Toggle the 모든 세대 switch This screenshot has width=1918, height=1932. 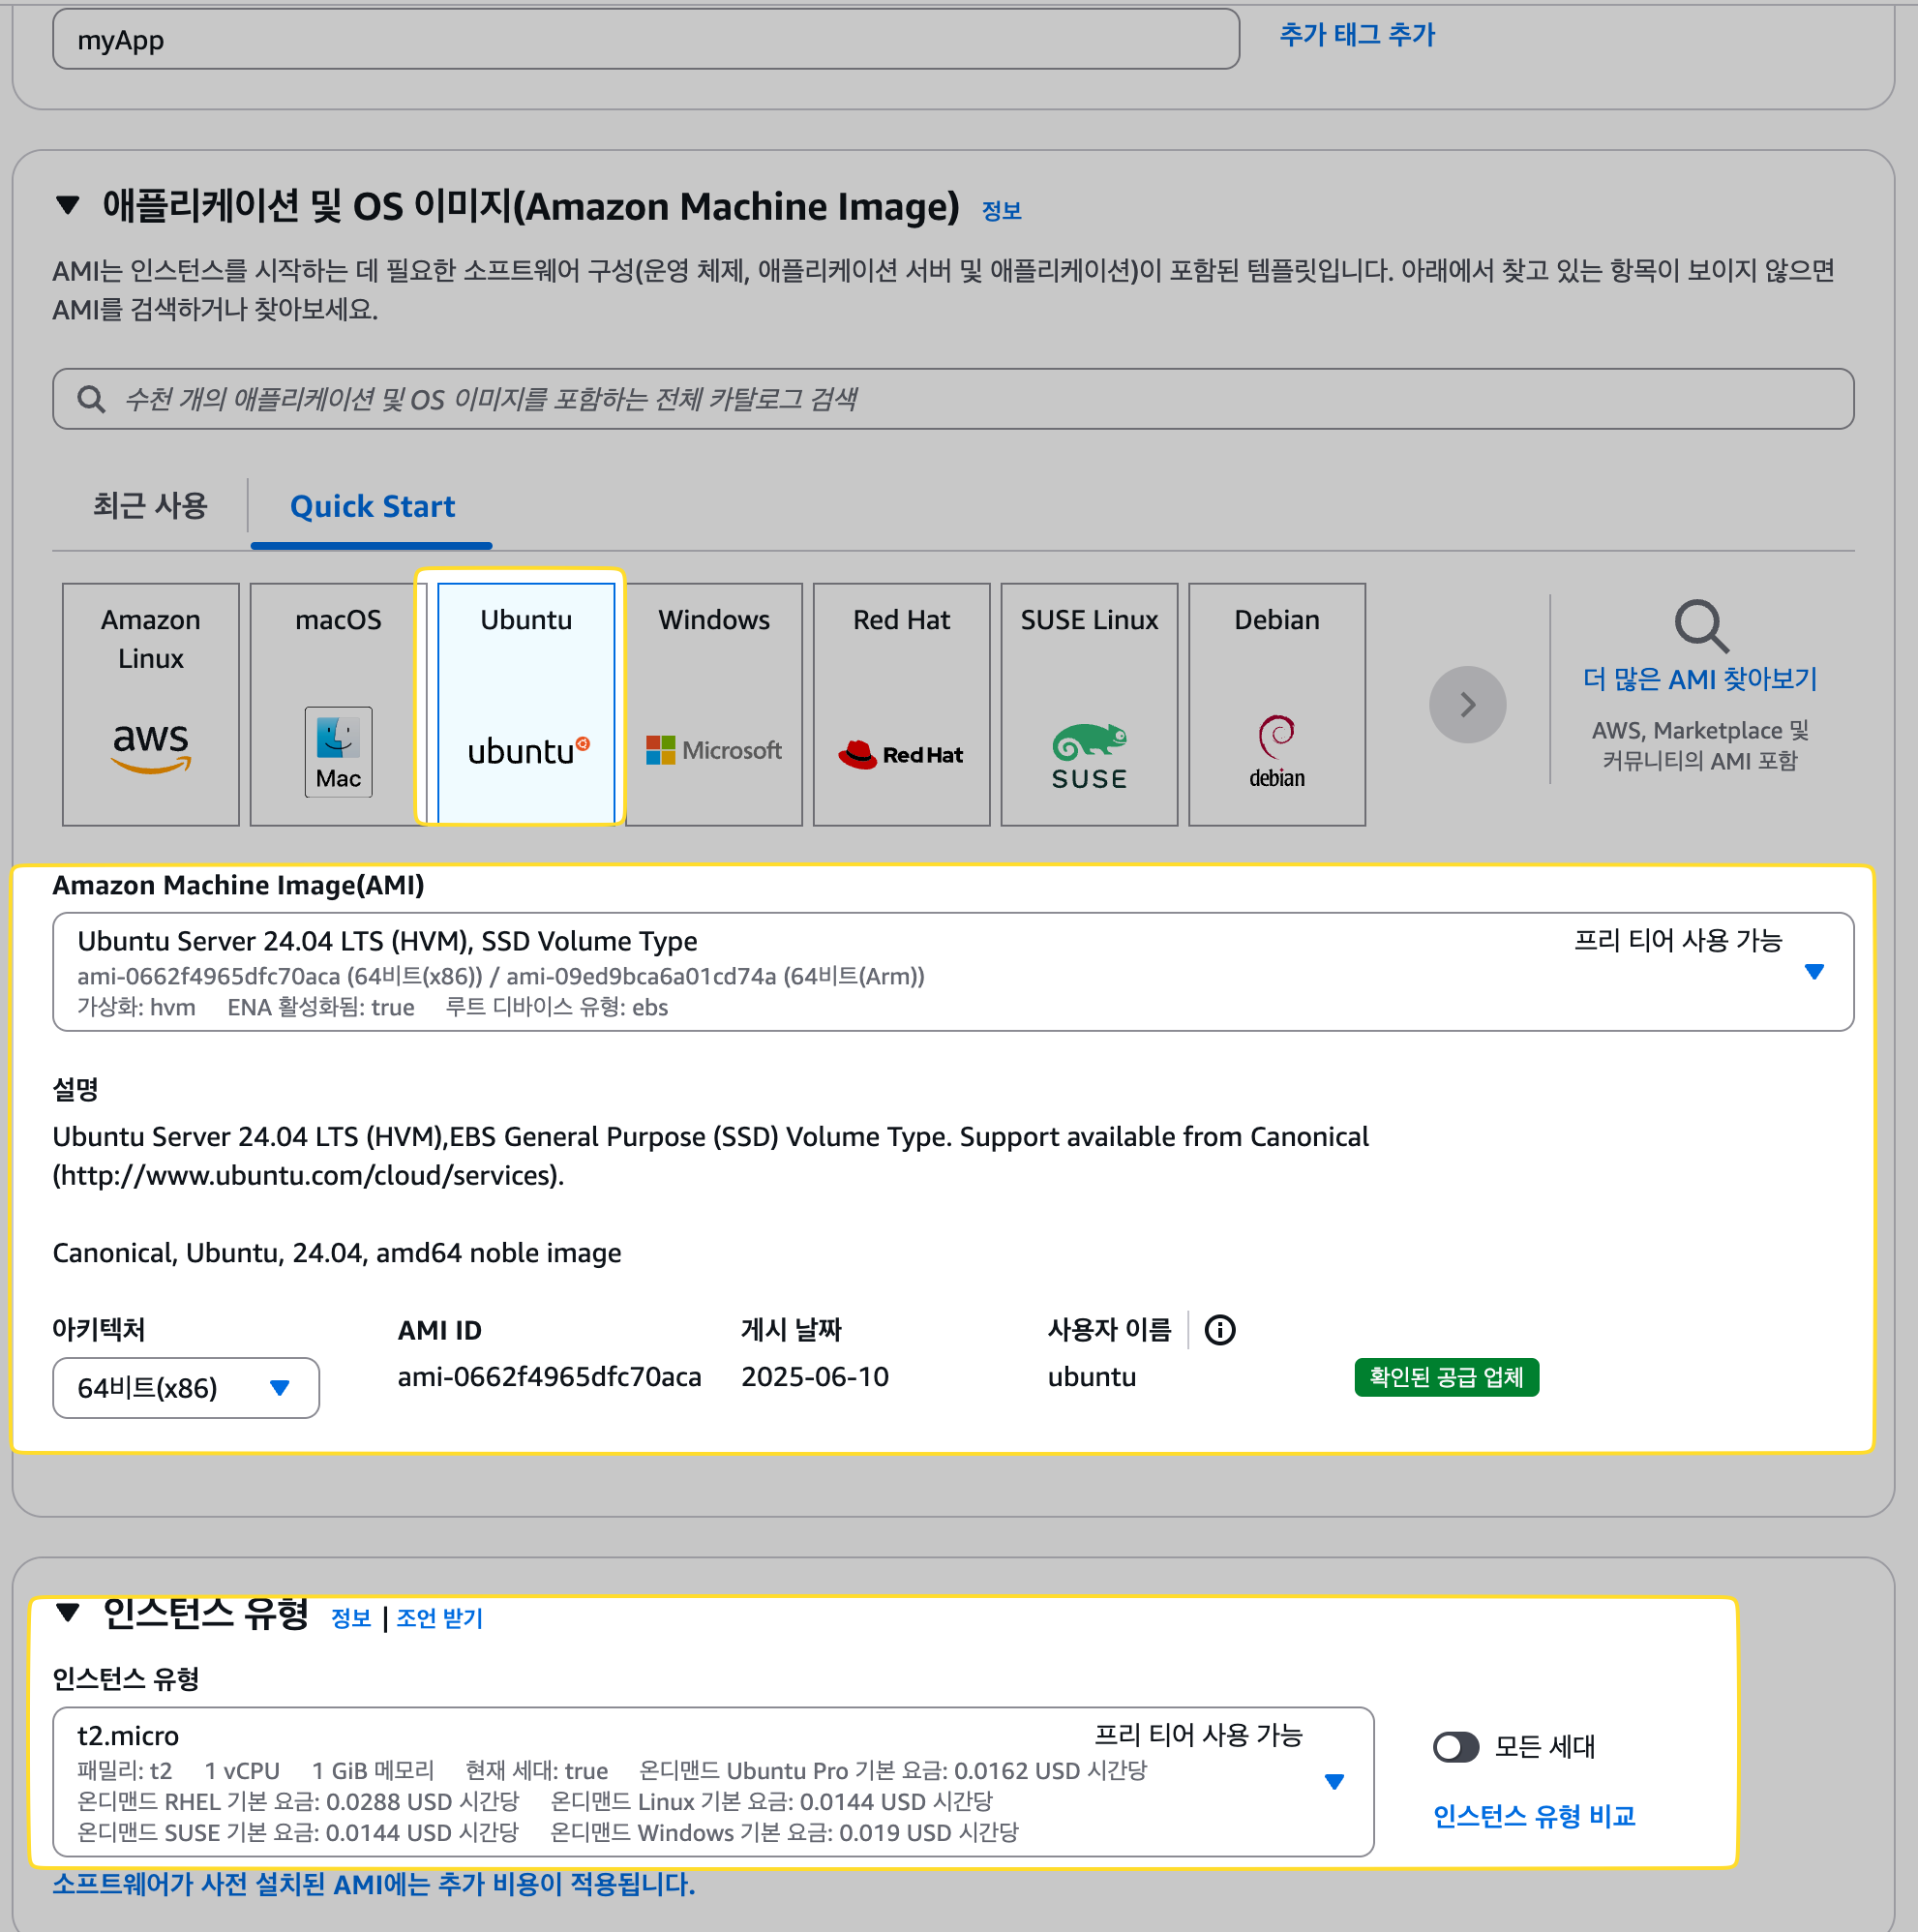(1455, 1747)
